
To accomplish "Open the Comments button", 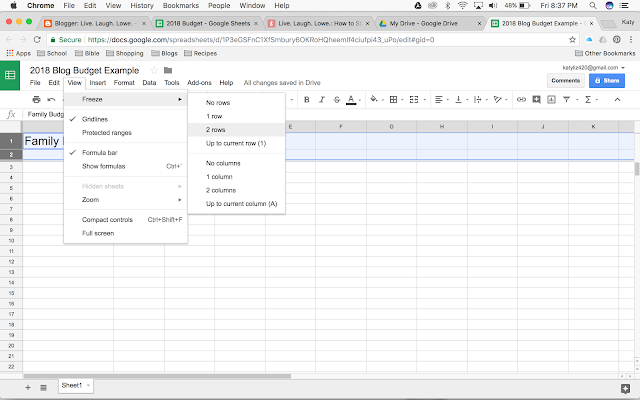I will [565, 80].
